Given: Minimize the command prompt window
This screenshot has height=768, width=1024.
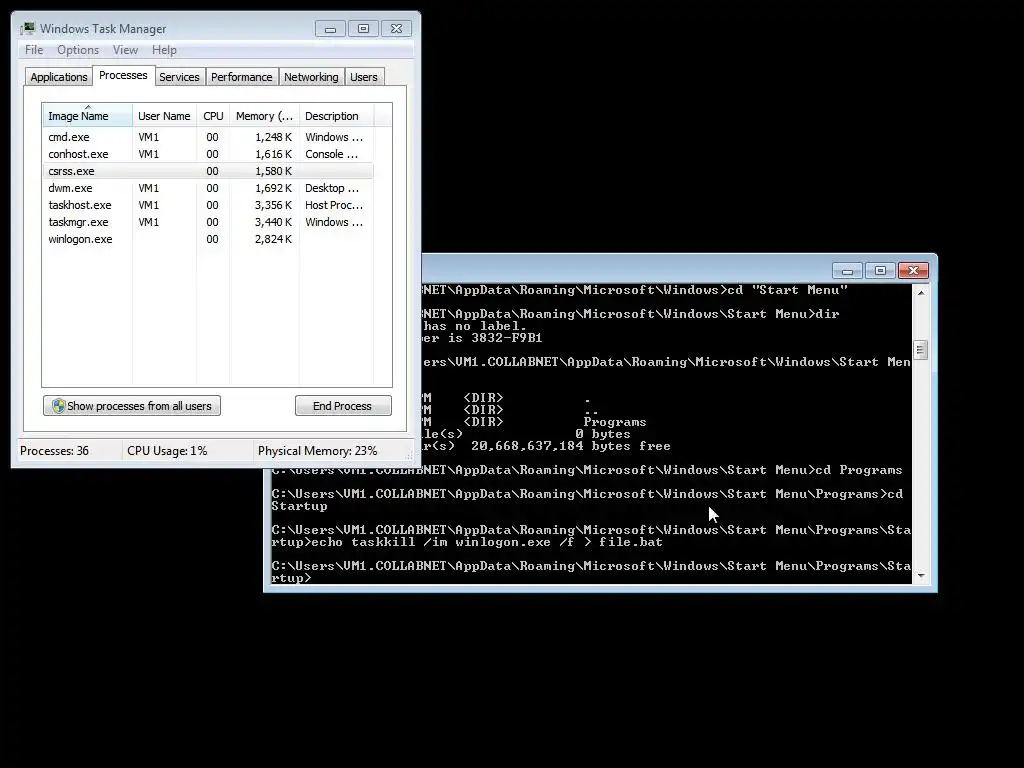Looking at the screenshot, I should [x=848, y=270].
